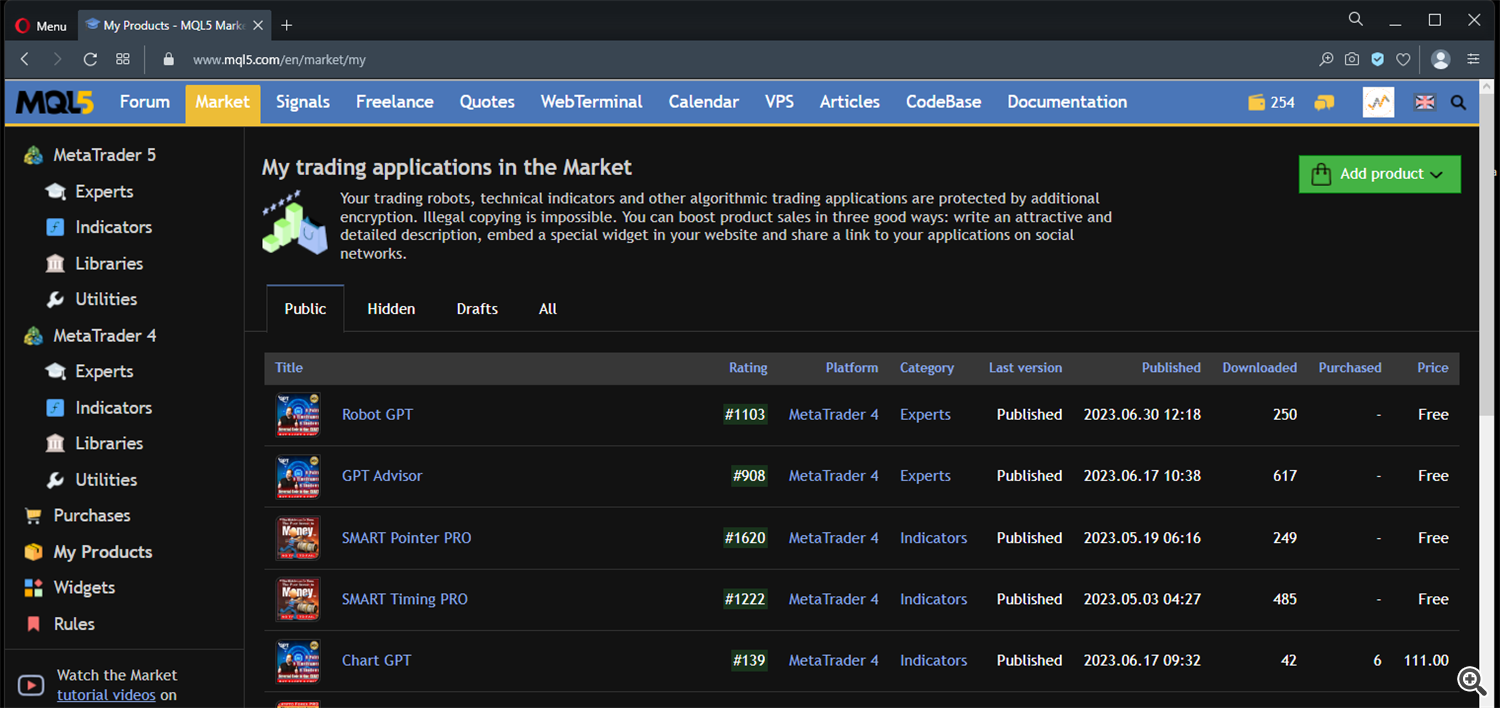Sort the table by Rating header
The height and width of the screenshot is (708, 1500).
point(748,368)
